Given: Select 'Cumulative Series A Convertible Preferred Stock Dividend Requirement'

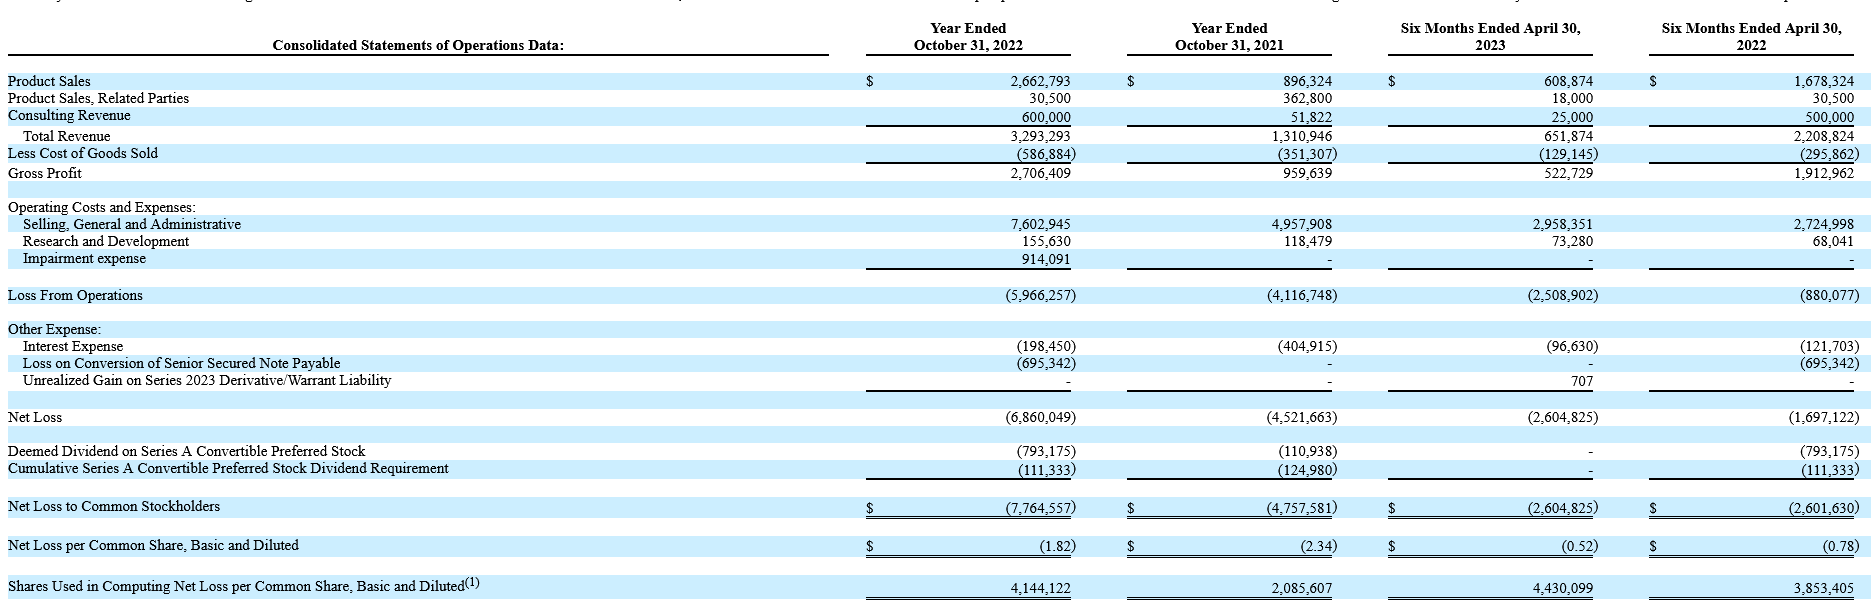Looking at the screenshot, I should (228, 468).
